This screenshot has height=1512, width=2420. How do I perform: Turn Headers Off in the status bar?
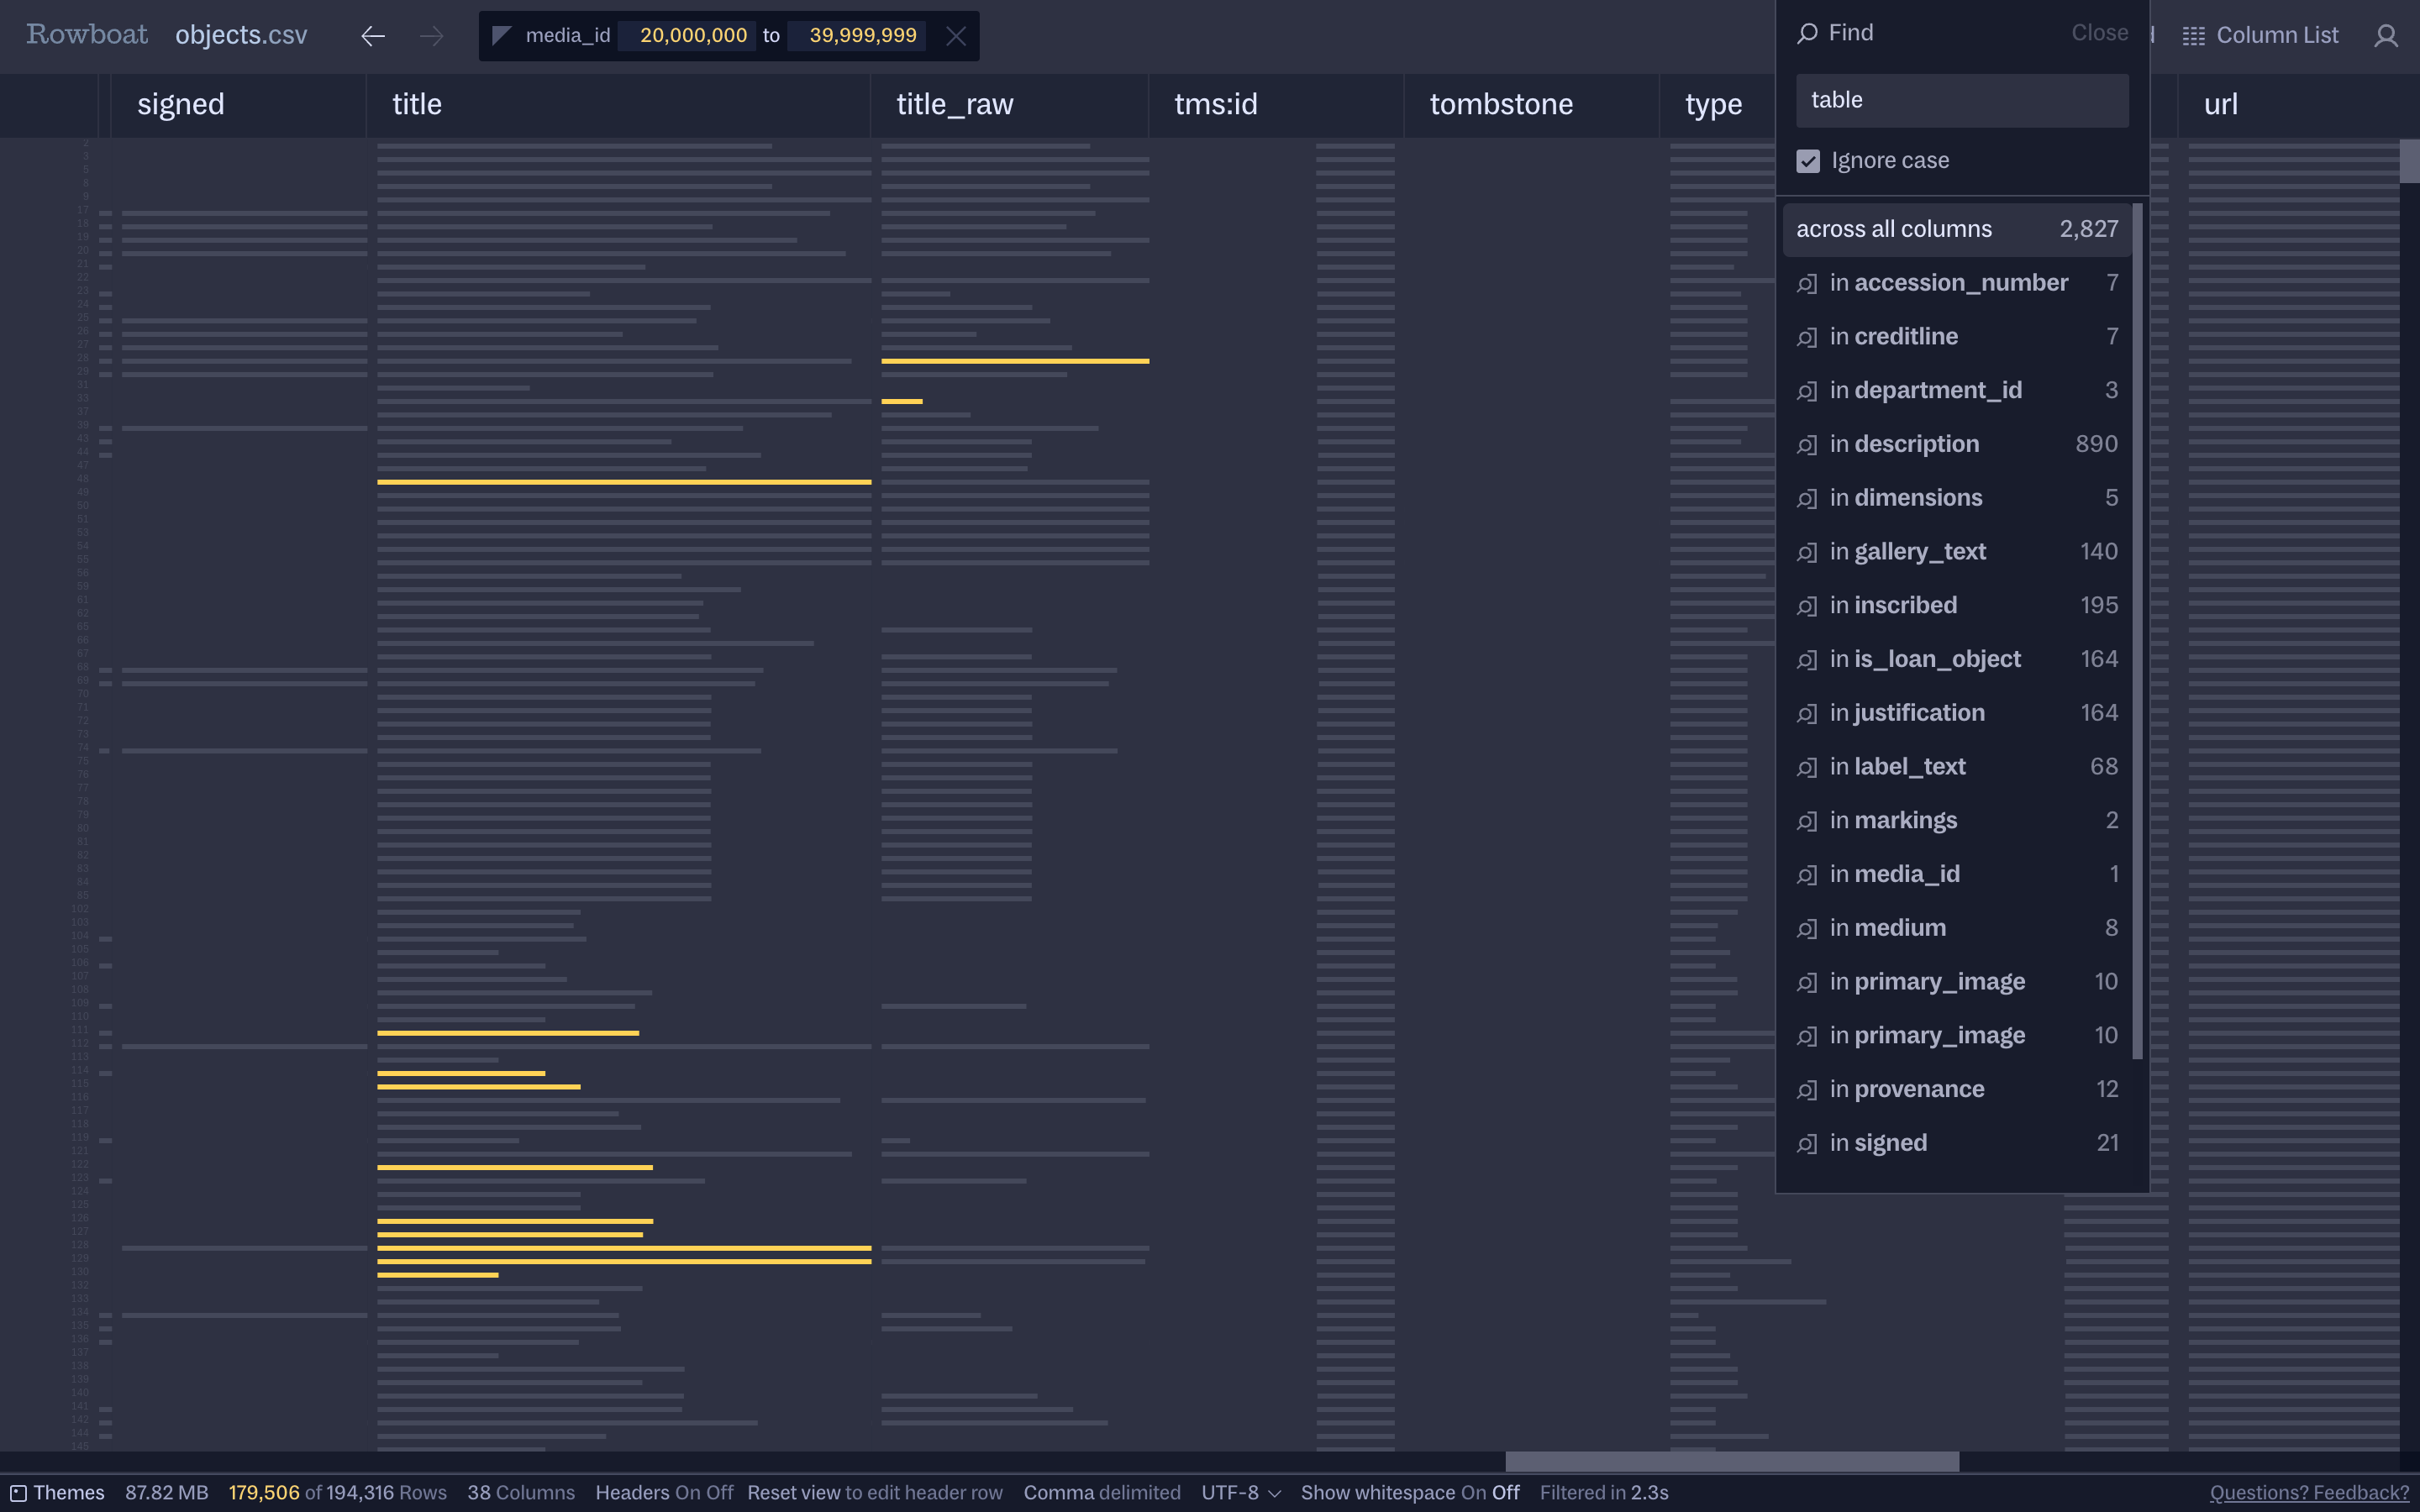pos(719,1492)
